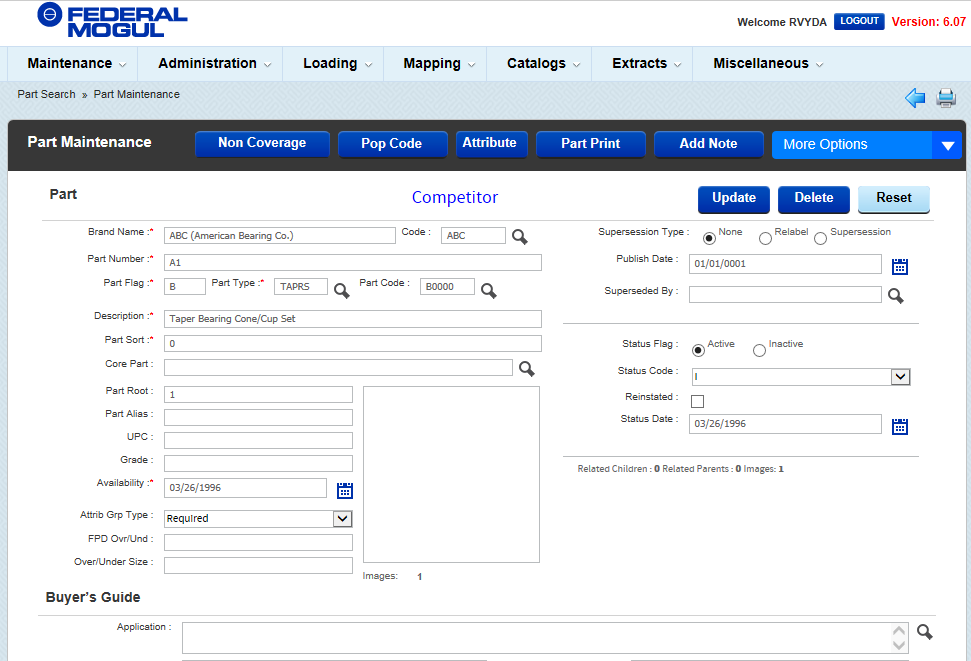
Task: Click the Pop Code button
Action: 392,144
